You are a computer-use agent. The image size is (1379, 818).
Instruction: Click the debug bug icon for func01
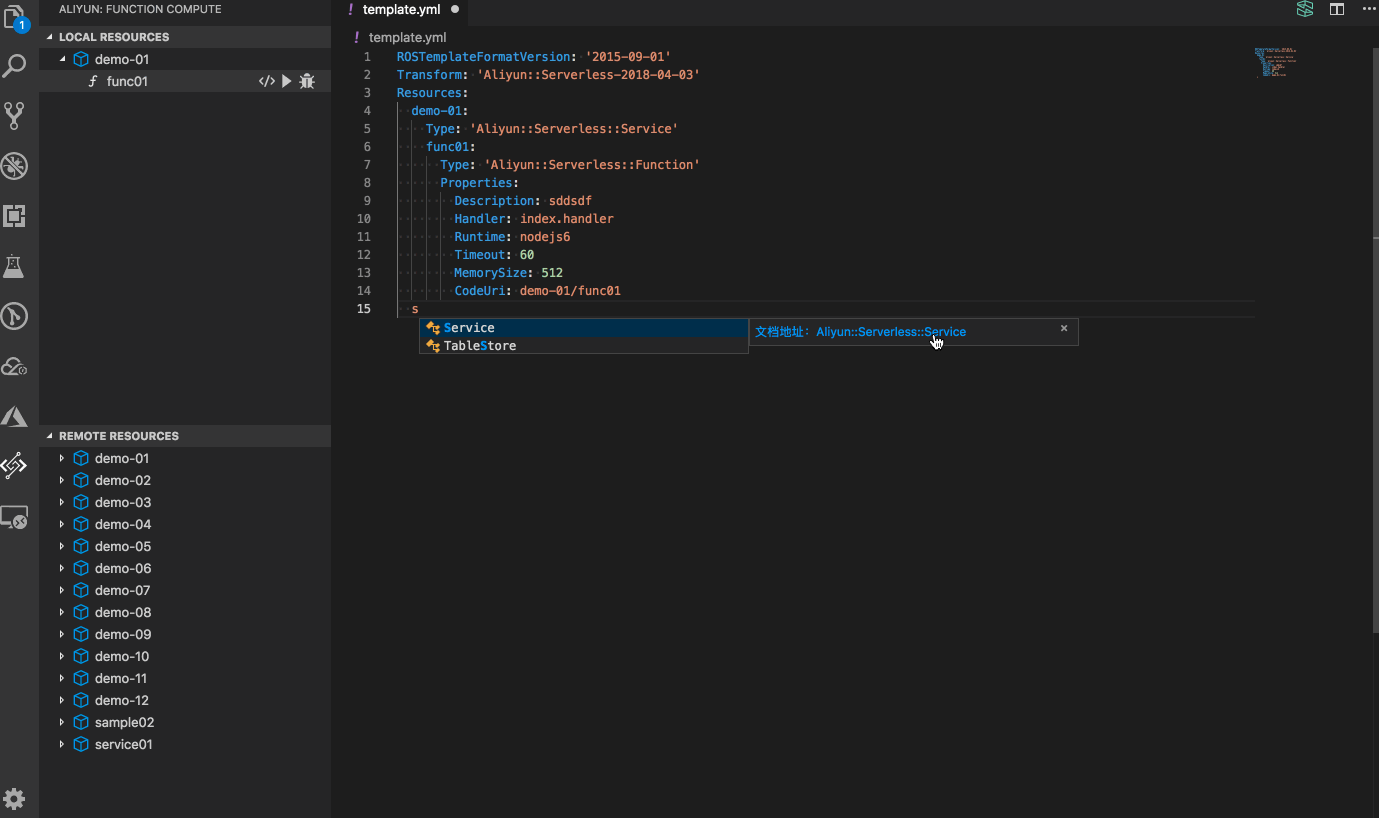point(307,81)
